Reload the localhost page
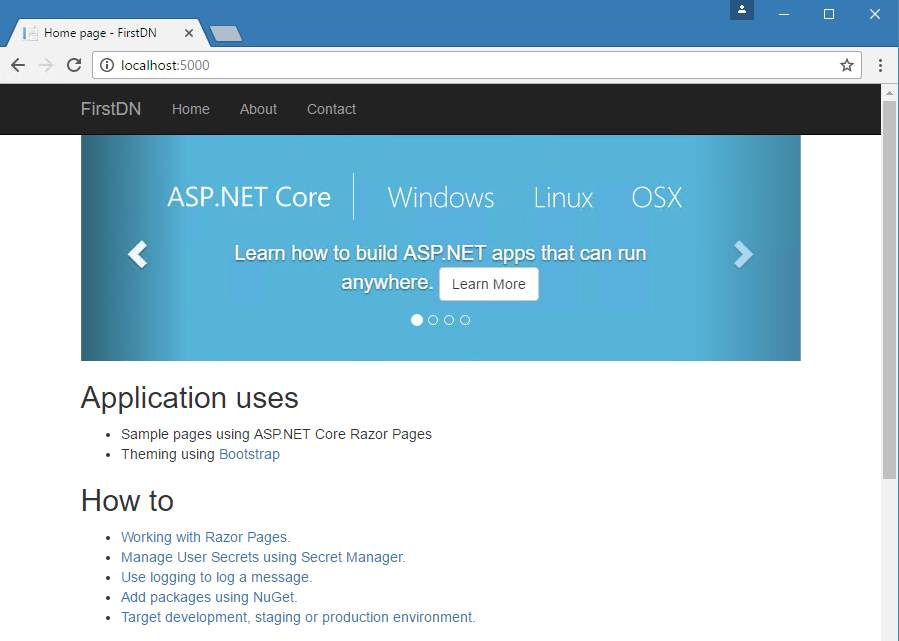This screenshot has width=899, height=641. coord(74,65)
